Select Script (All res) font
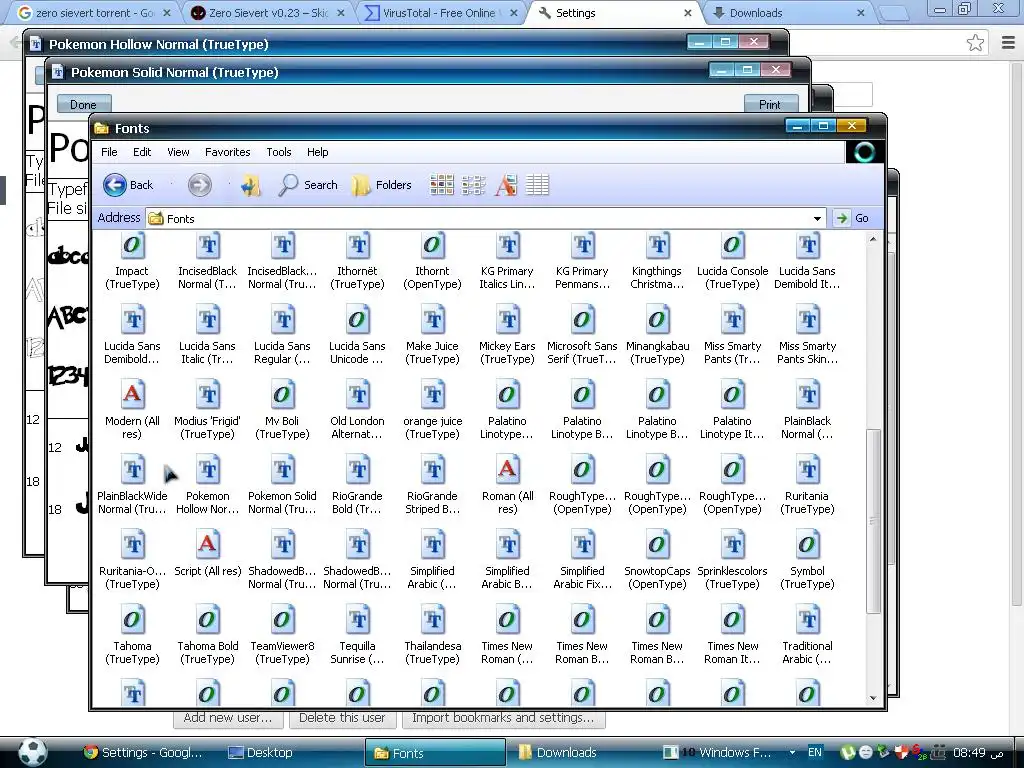 208,554
